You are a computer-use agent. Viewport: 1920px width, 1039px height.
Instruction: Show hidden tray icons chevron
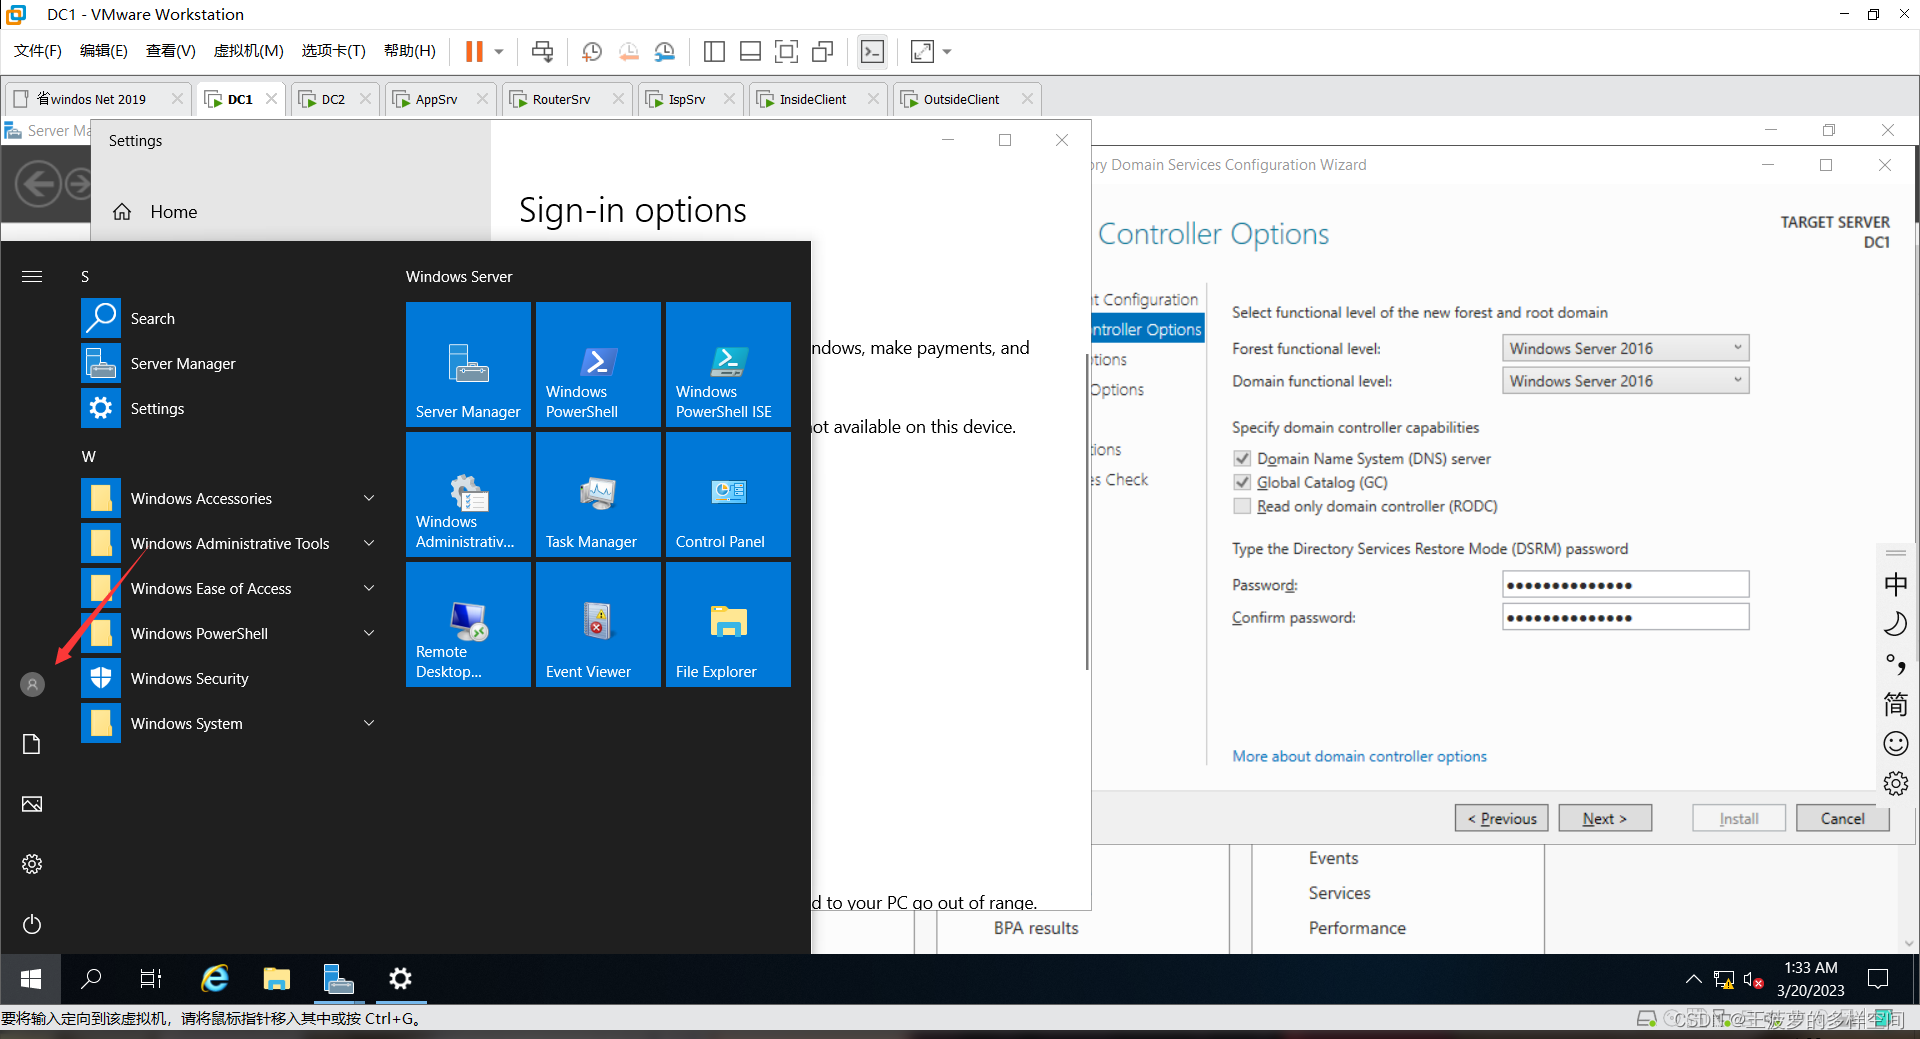(1692, 979)
